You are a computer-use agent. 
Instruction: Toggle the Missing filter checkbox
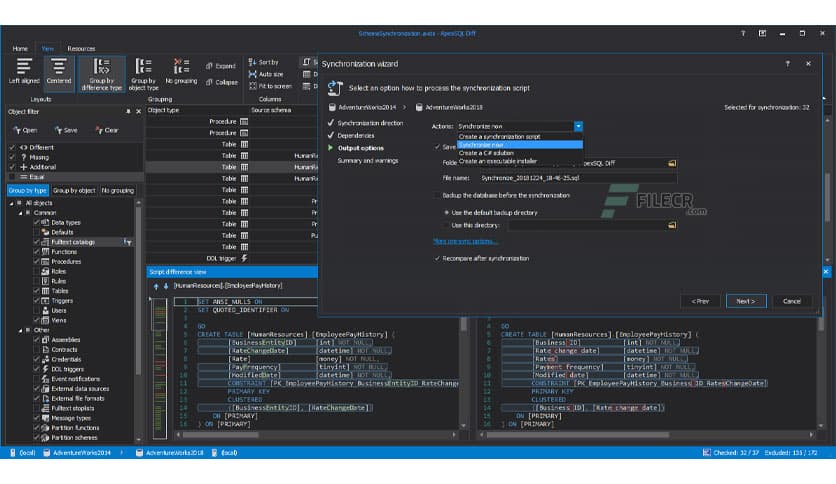pos(12,157)
